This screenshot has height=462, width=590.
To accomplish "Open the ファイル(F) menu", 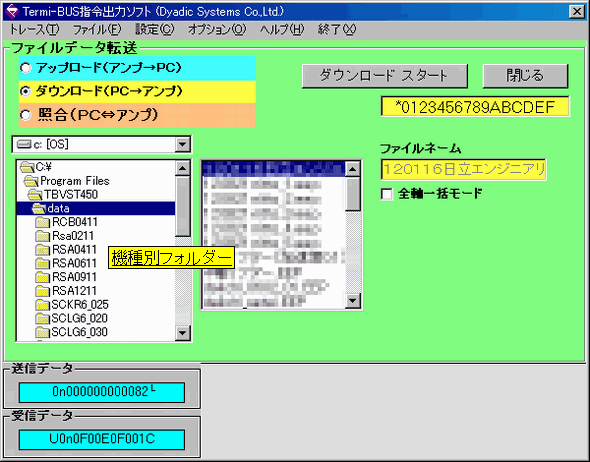I will pyautogui.click(x=97, y=29).
